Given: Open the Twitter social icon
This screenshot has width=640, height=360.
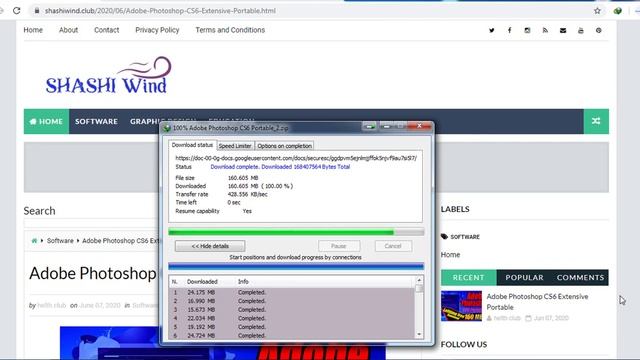Looking at the screenshot, I should pyautogui.click(x=492, y=30).
